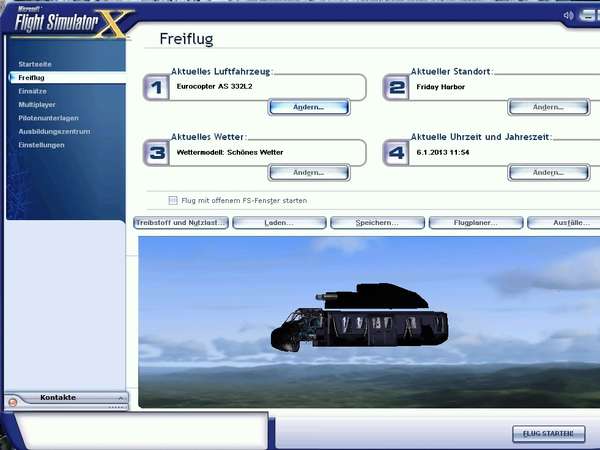Click the number 3 weather icon
600x450 pixels.
point(156,153)
